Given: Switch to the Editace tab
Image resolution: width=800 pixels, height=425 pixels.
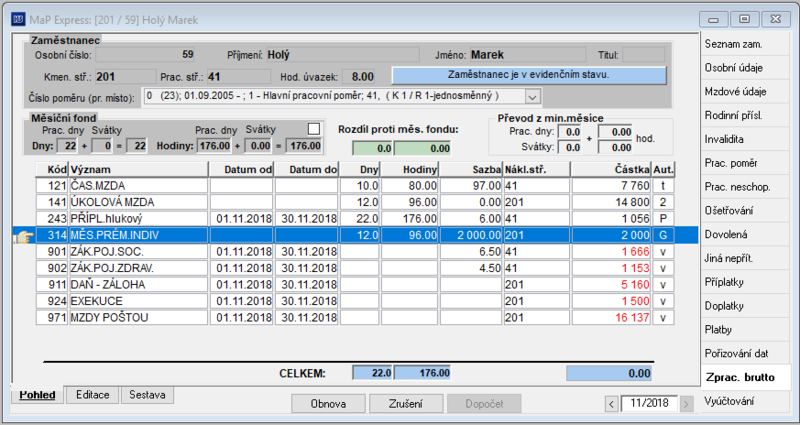Looking at the screenshot, I should tap(92, 395).
